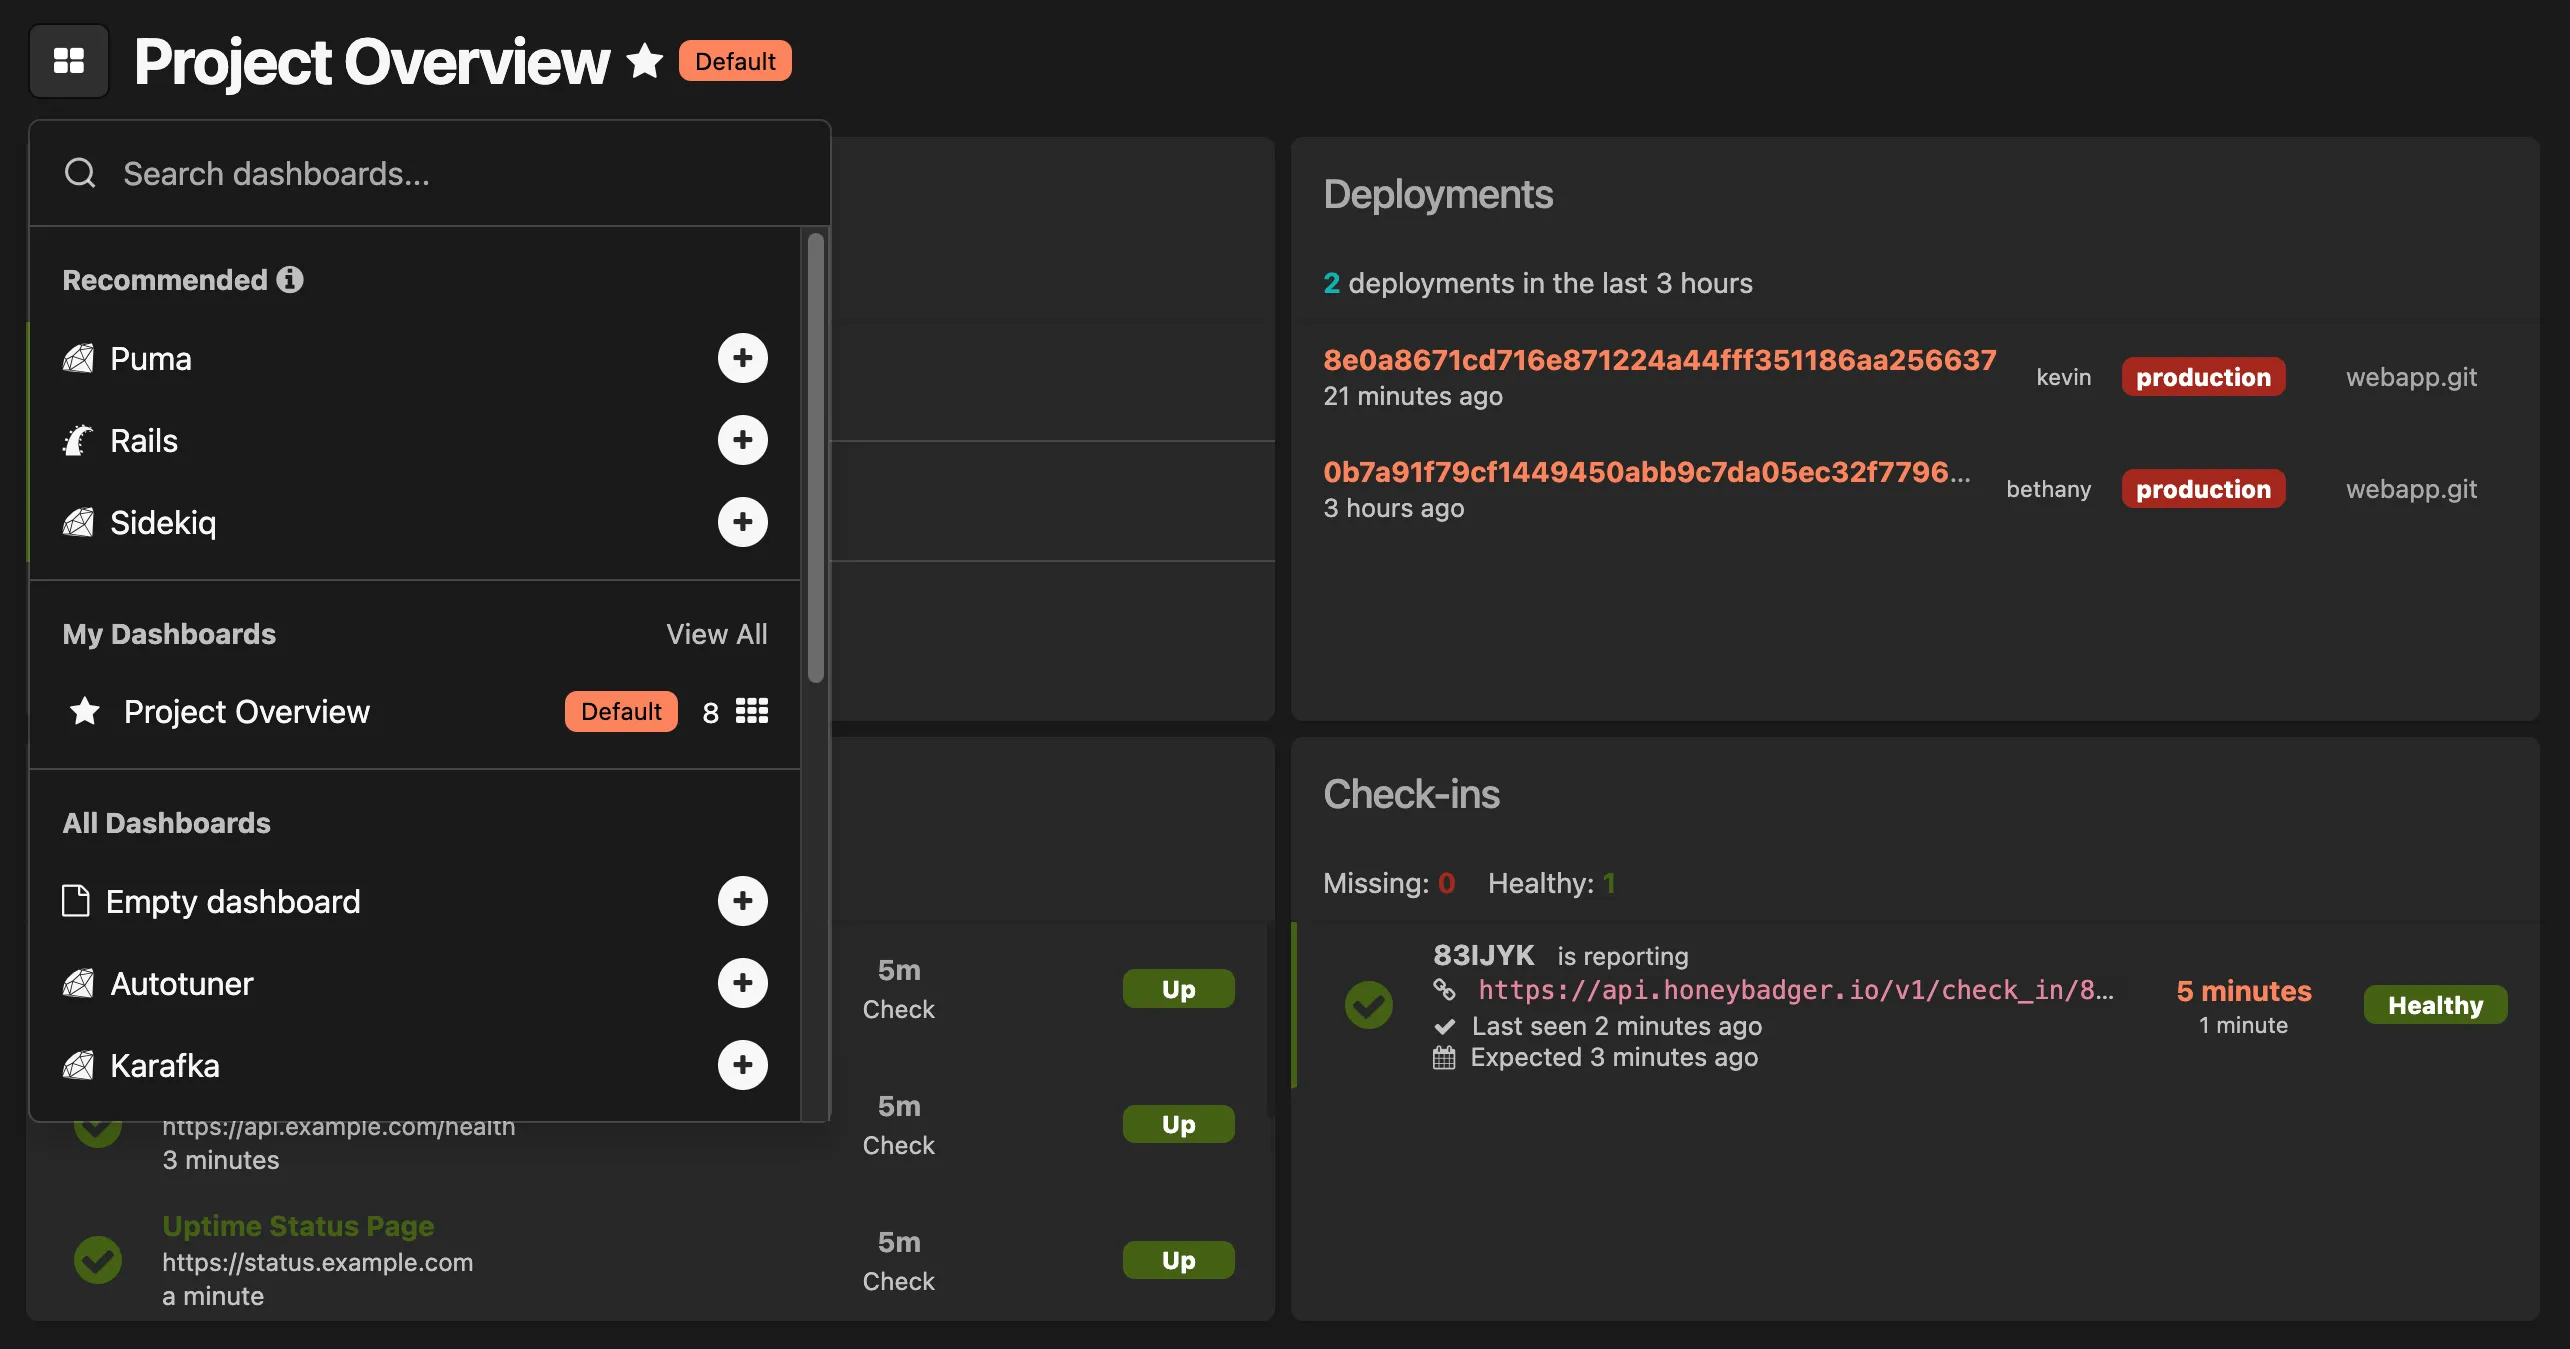The height and width of the screenshot is (1349, 2570).
Task: Open the Uptime Status Page link
Action: pos(297,1225)
